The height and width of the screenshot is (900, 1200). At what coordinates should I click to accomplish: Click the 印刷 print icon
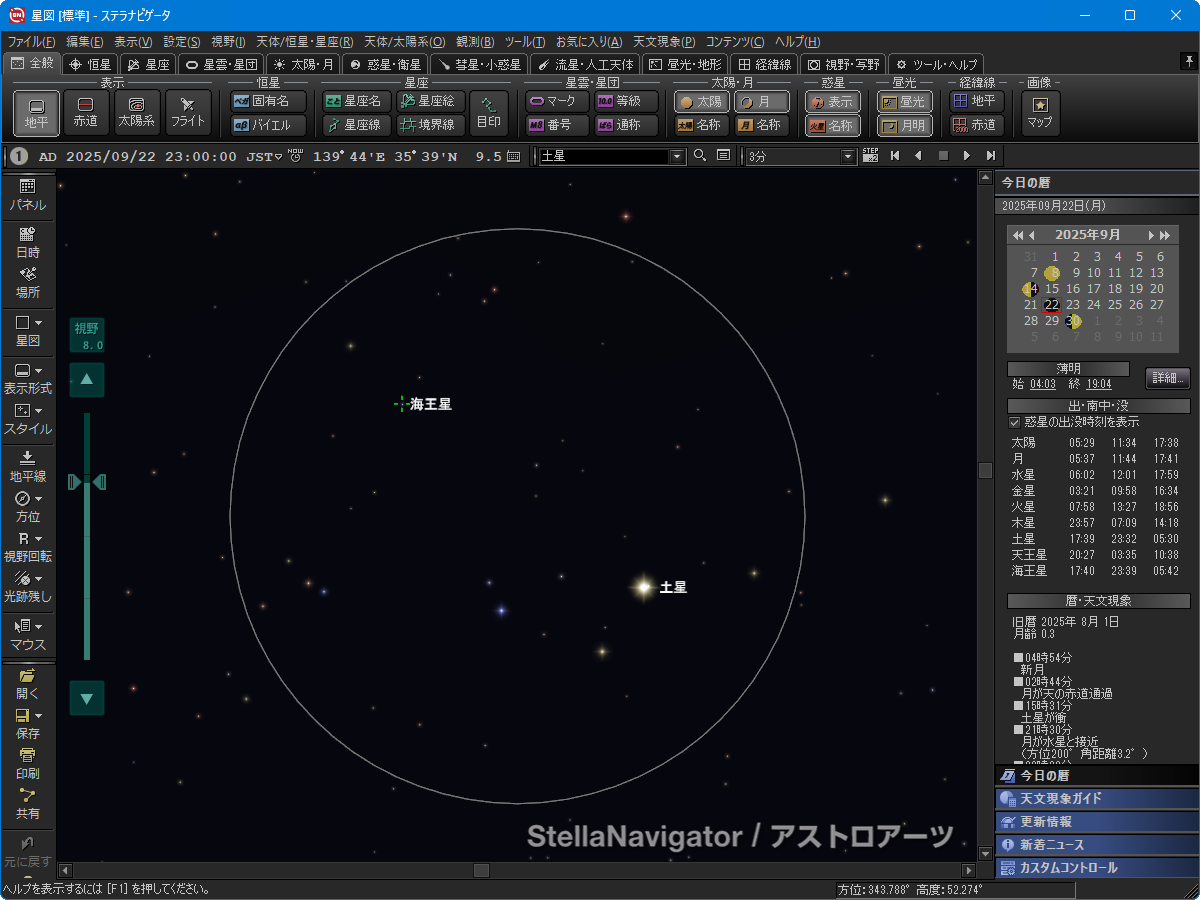[x=27, y=763]
